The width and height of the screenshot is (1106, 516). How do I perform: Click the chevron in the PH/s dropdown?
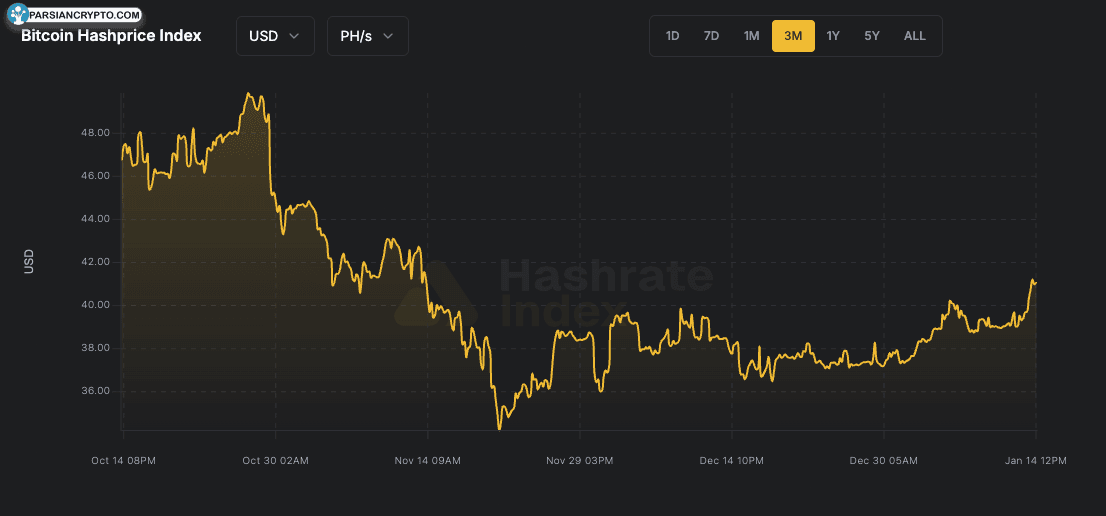(x=388, y=36)
